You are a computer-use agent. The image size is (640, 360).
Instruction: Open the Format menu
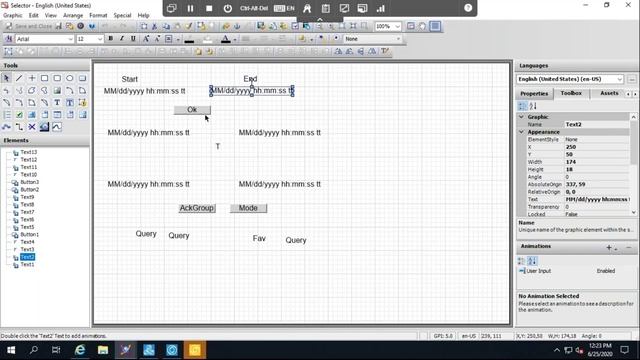[98, 15]
